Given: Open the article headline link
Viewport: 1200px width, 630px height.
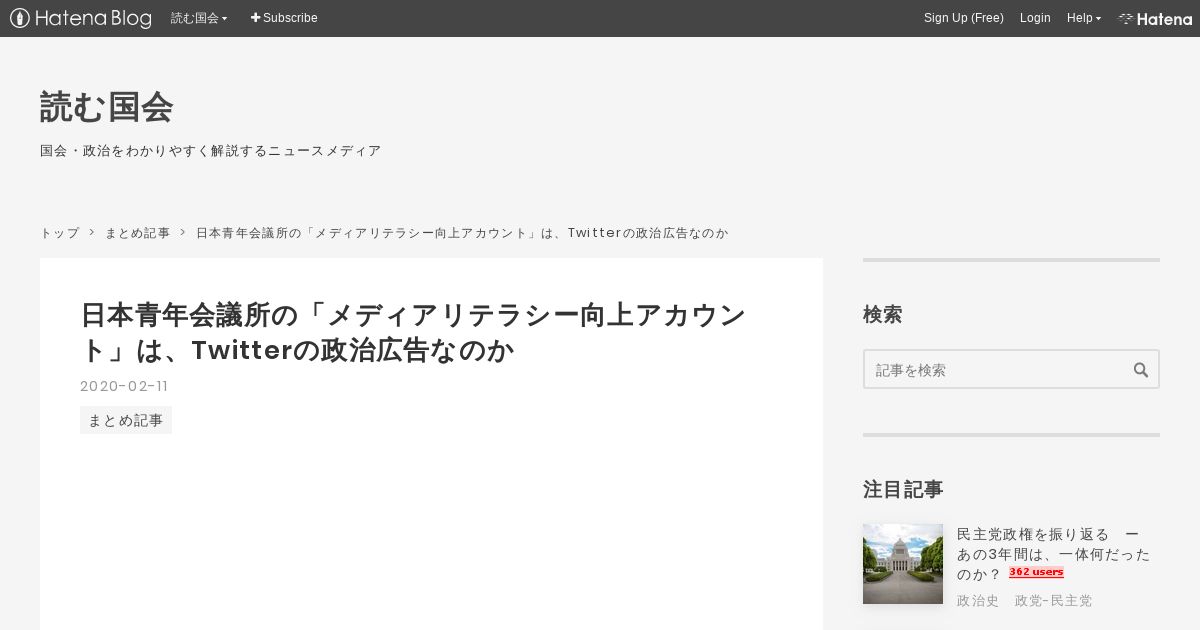Looking at the screenshot, I should (414, 333).
